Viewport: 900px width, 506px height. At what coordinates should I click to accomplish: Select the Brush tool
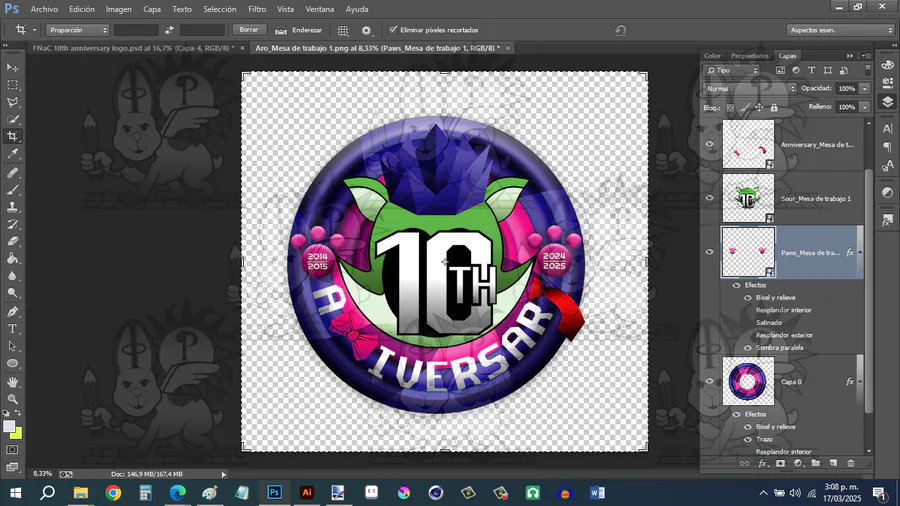tap(12, 189)
